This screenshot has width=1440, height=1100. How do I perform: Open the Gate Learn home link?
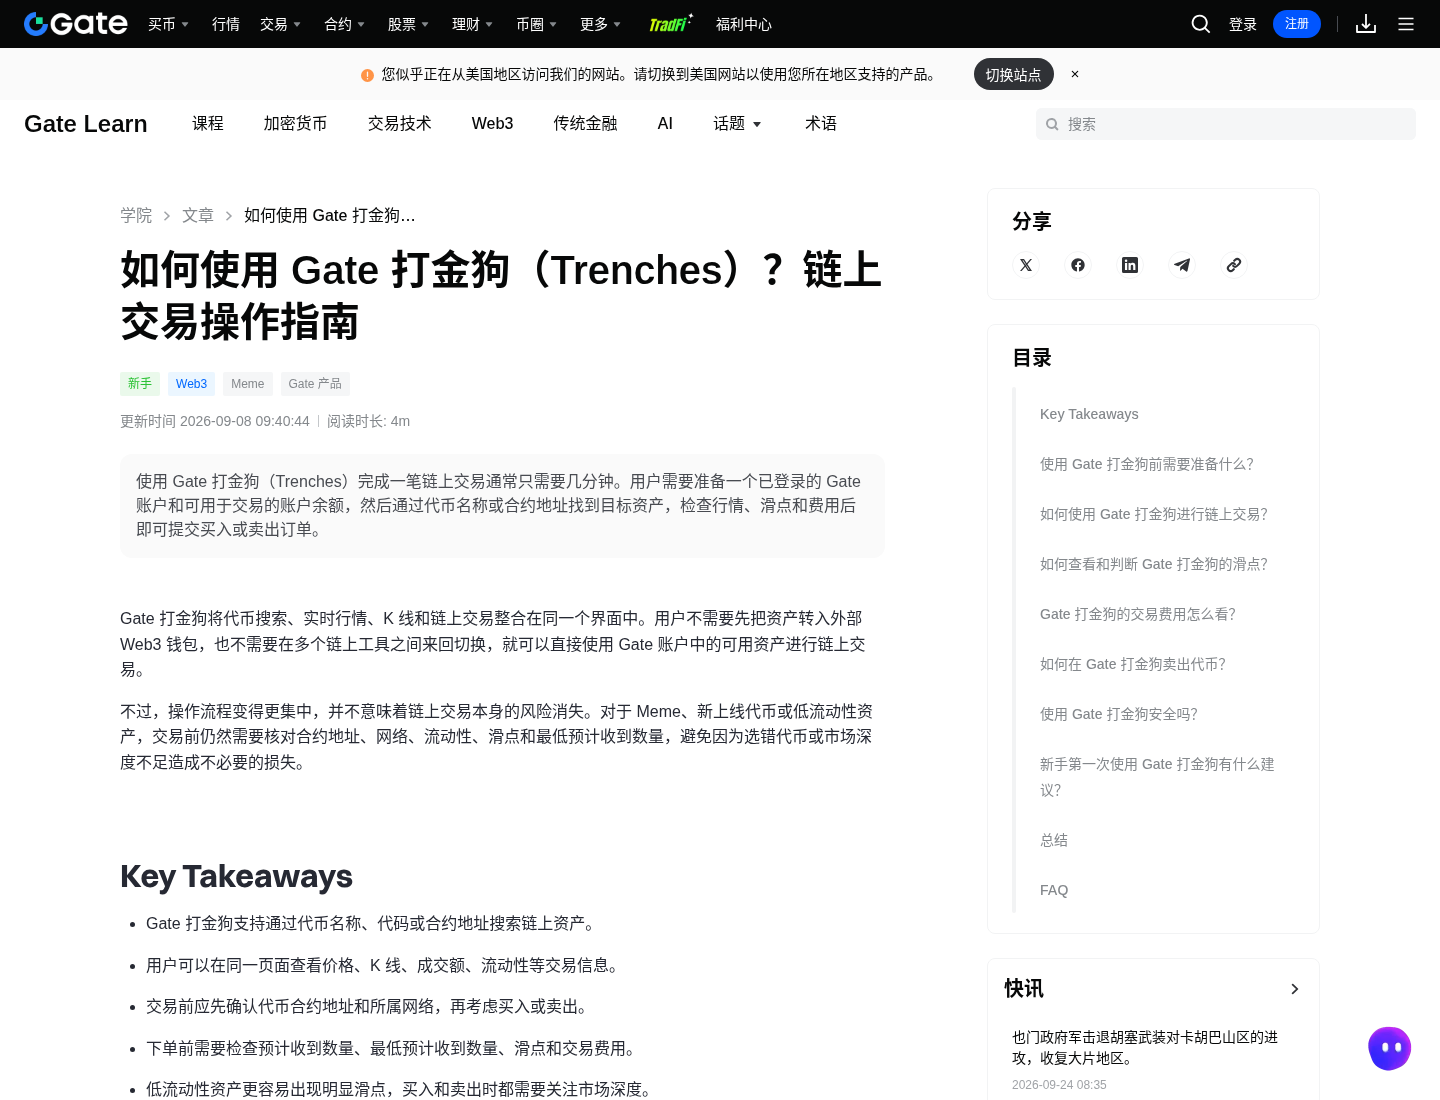[86, 123]
